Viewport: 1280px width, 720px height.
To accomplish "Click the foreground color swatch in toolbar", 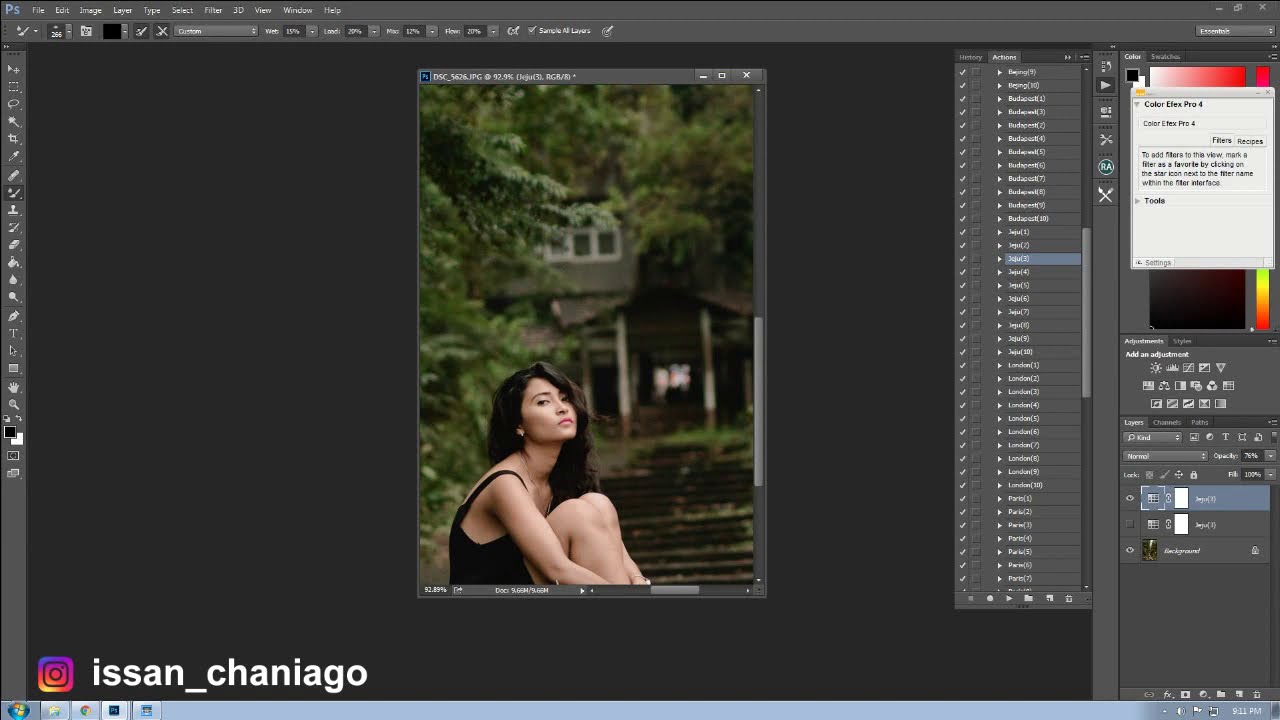I will 9,432.
